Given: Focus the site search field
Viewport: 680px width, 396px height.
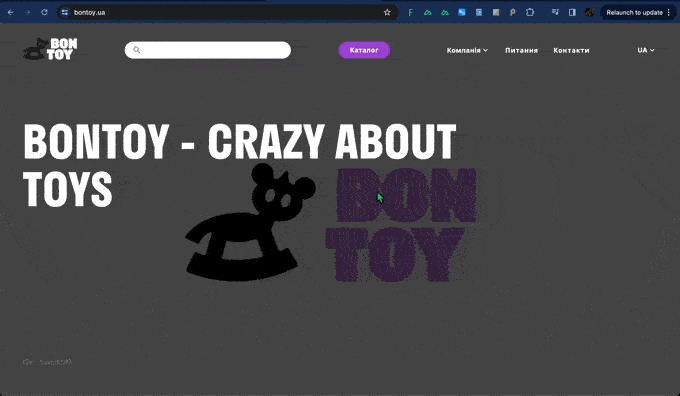Looking at the screenshot, I should (208, 50).
